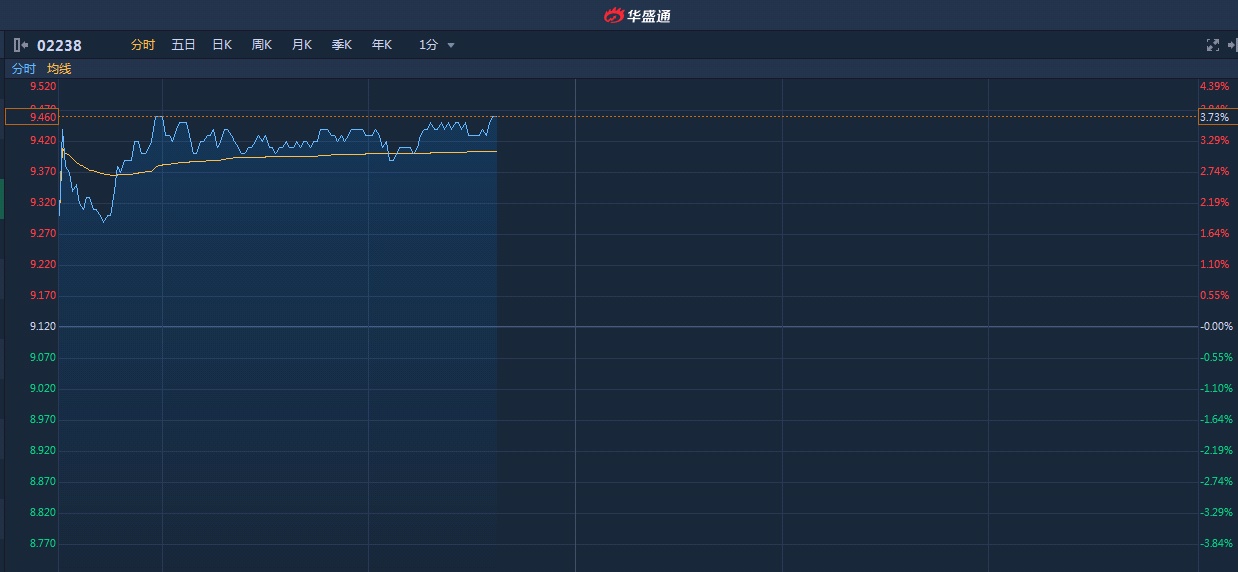Viewport: 1238px width, 572px height.
Task: Click the 9.070 price axis label
Action: coord(43,358)
